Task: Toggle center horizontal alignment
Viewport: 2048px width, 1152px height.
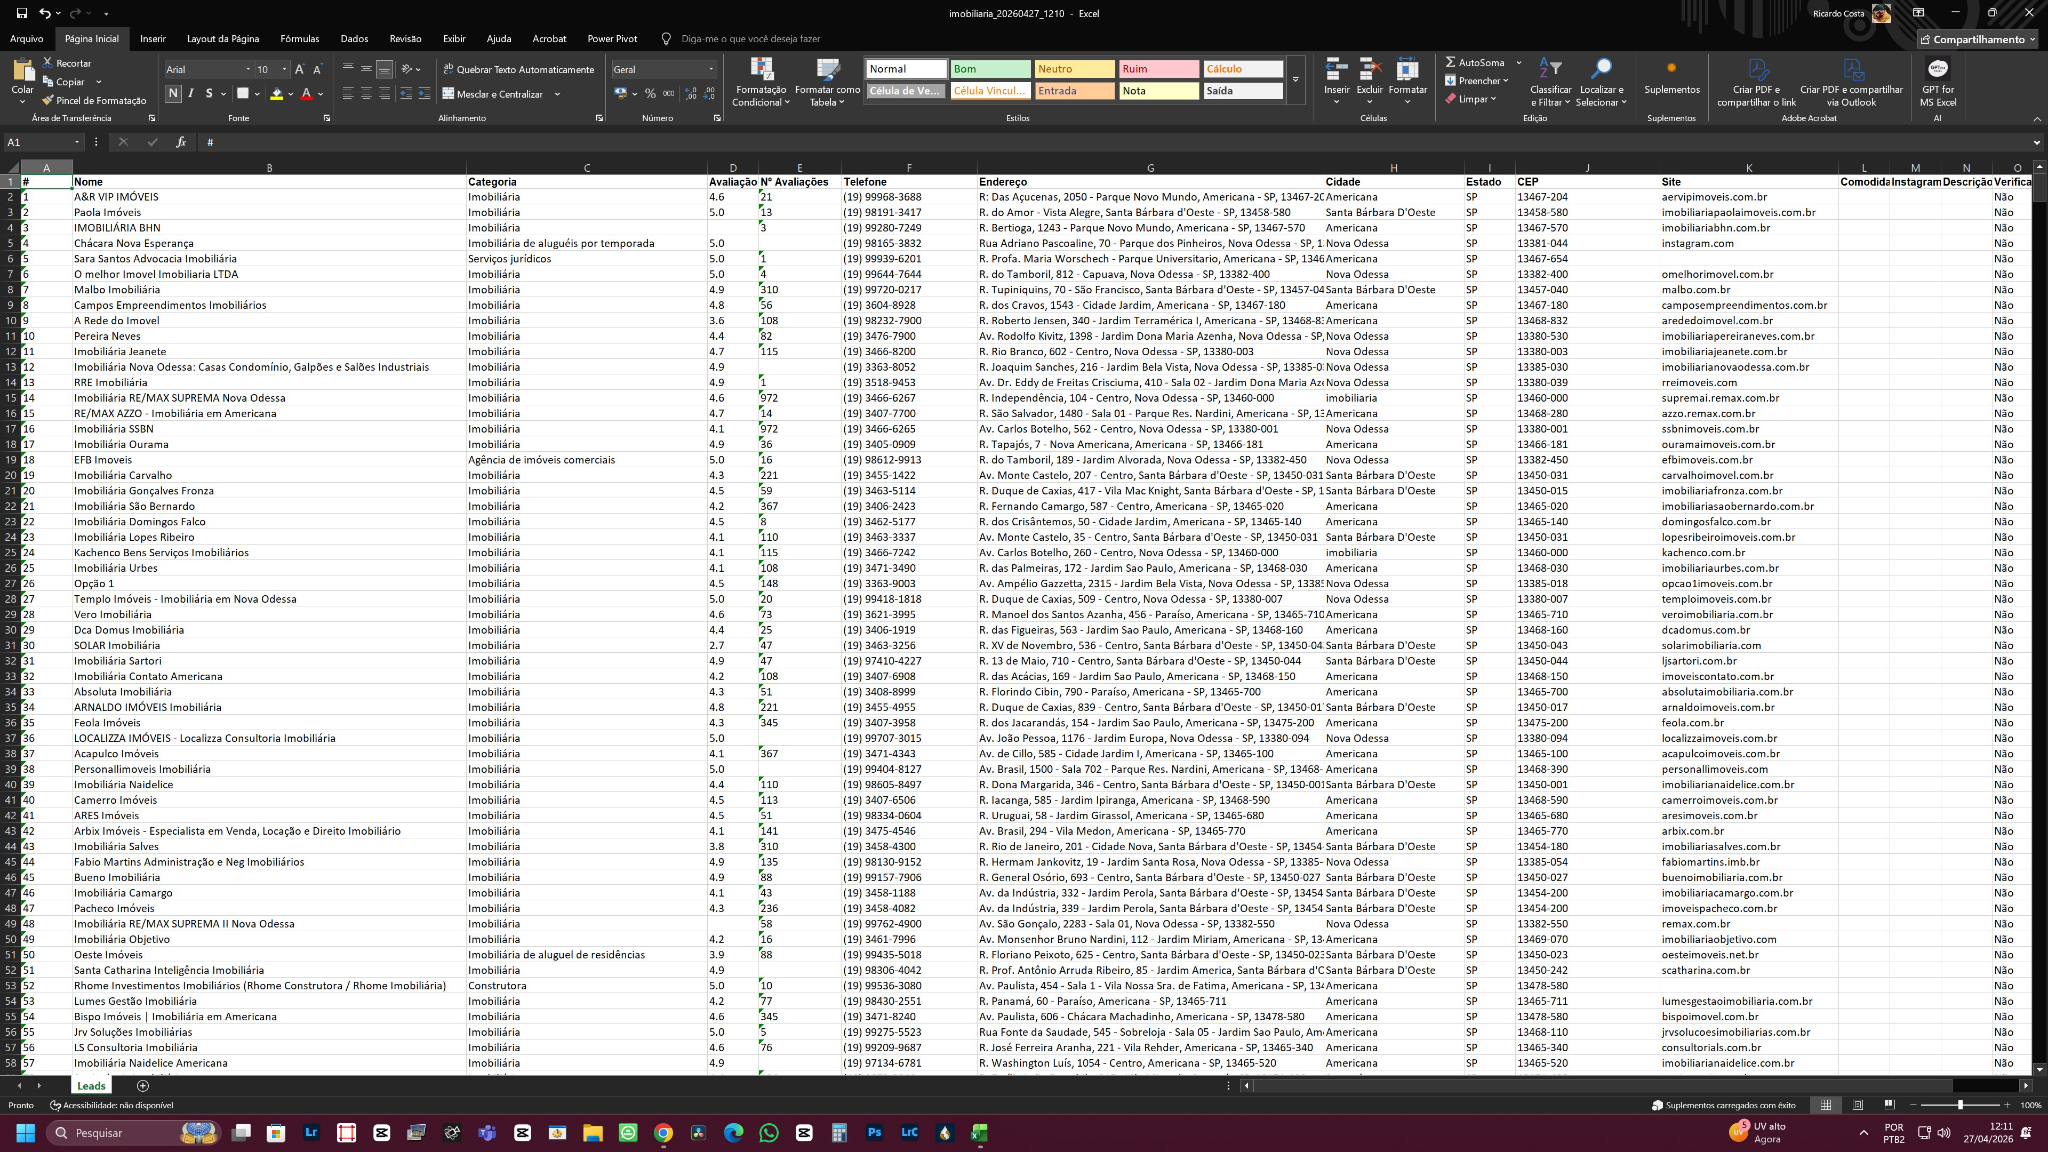Action: coord(366,93)
